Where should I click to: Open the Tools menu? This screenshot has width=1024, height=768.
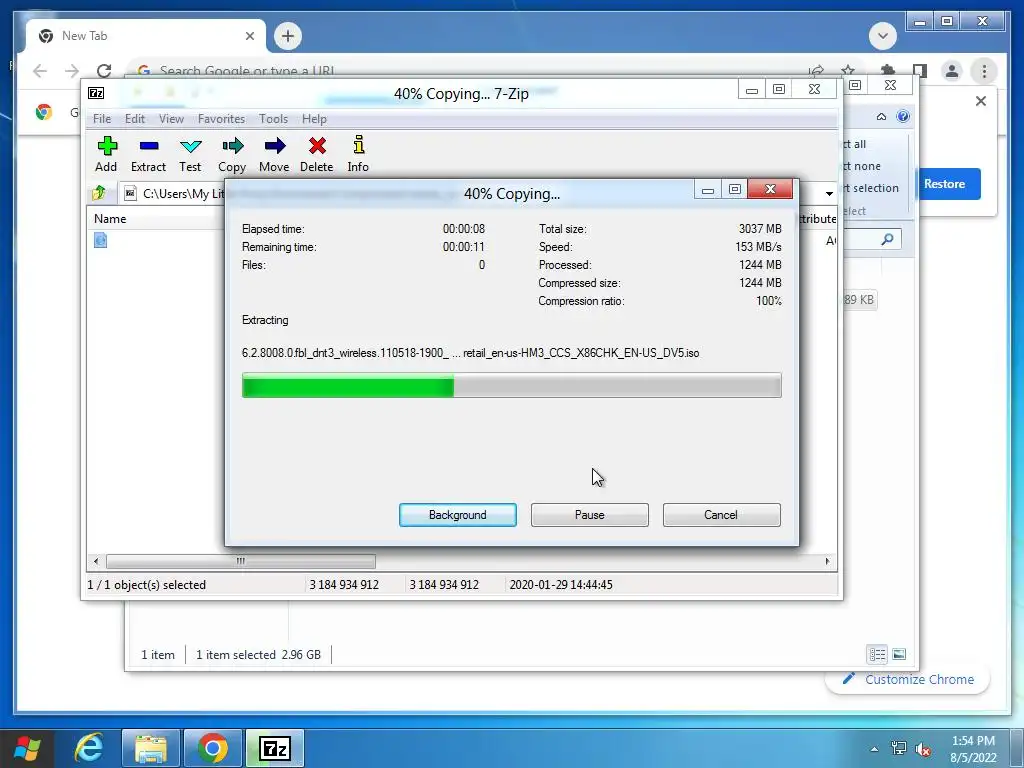tap(273, 119)
